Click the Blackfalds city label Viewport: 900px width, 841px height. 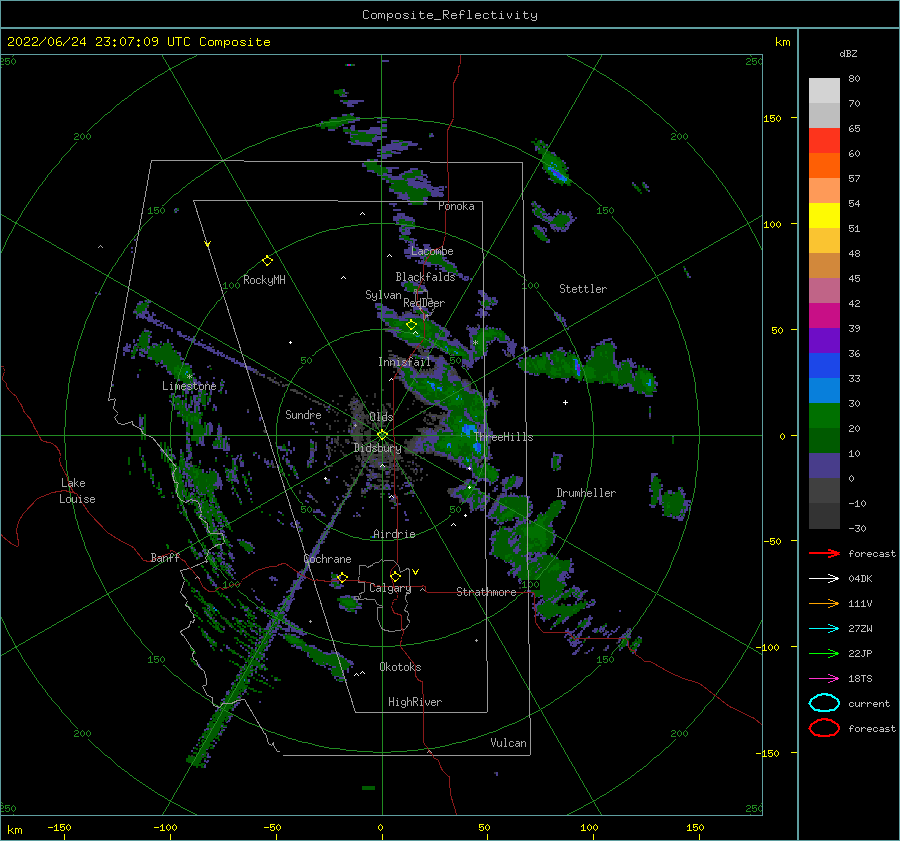click(425, 277)
